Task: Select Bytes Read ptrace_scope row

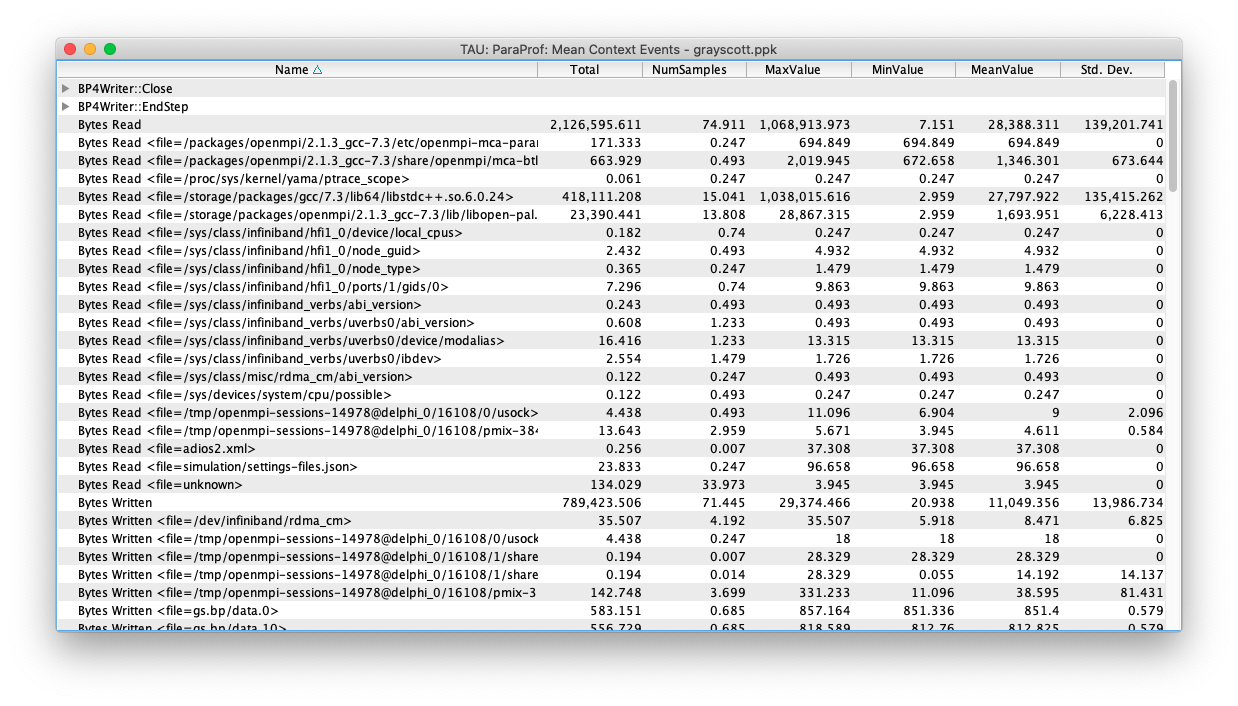Action: [x=611, y=179]
